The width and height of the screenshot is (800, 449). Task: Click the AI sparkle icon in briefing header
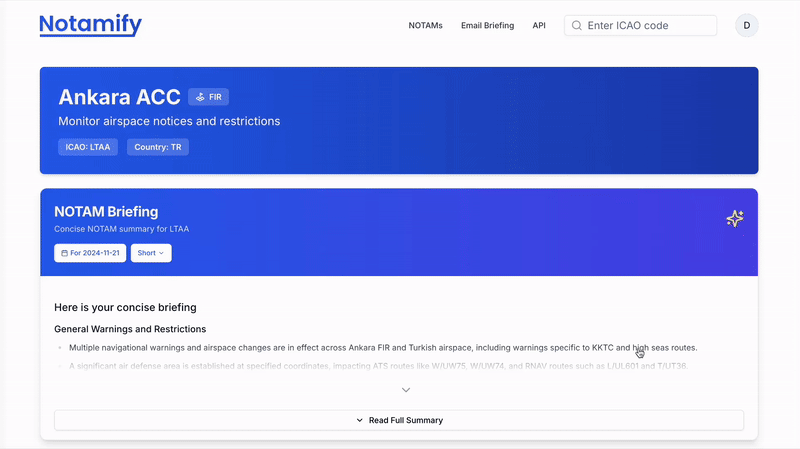(735, 218)
